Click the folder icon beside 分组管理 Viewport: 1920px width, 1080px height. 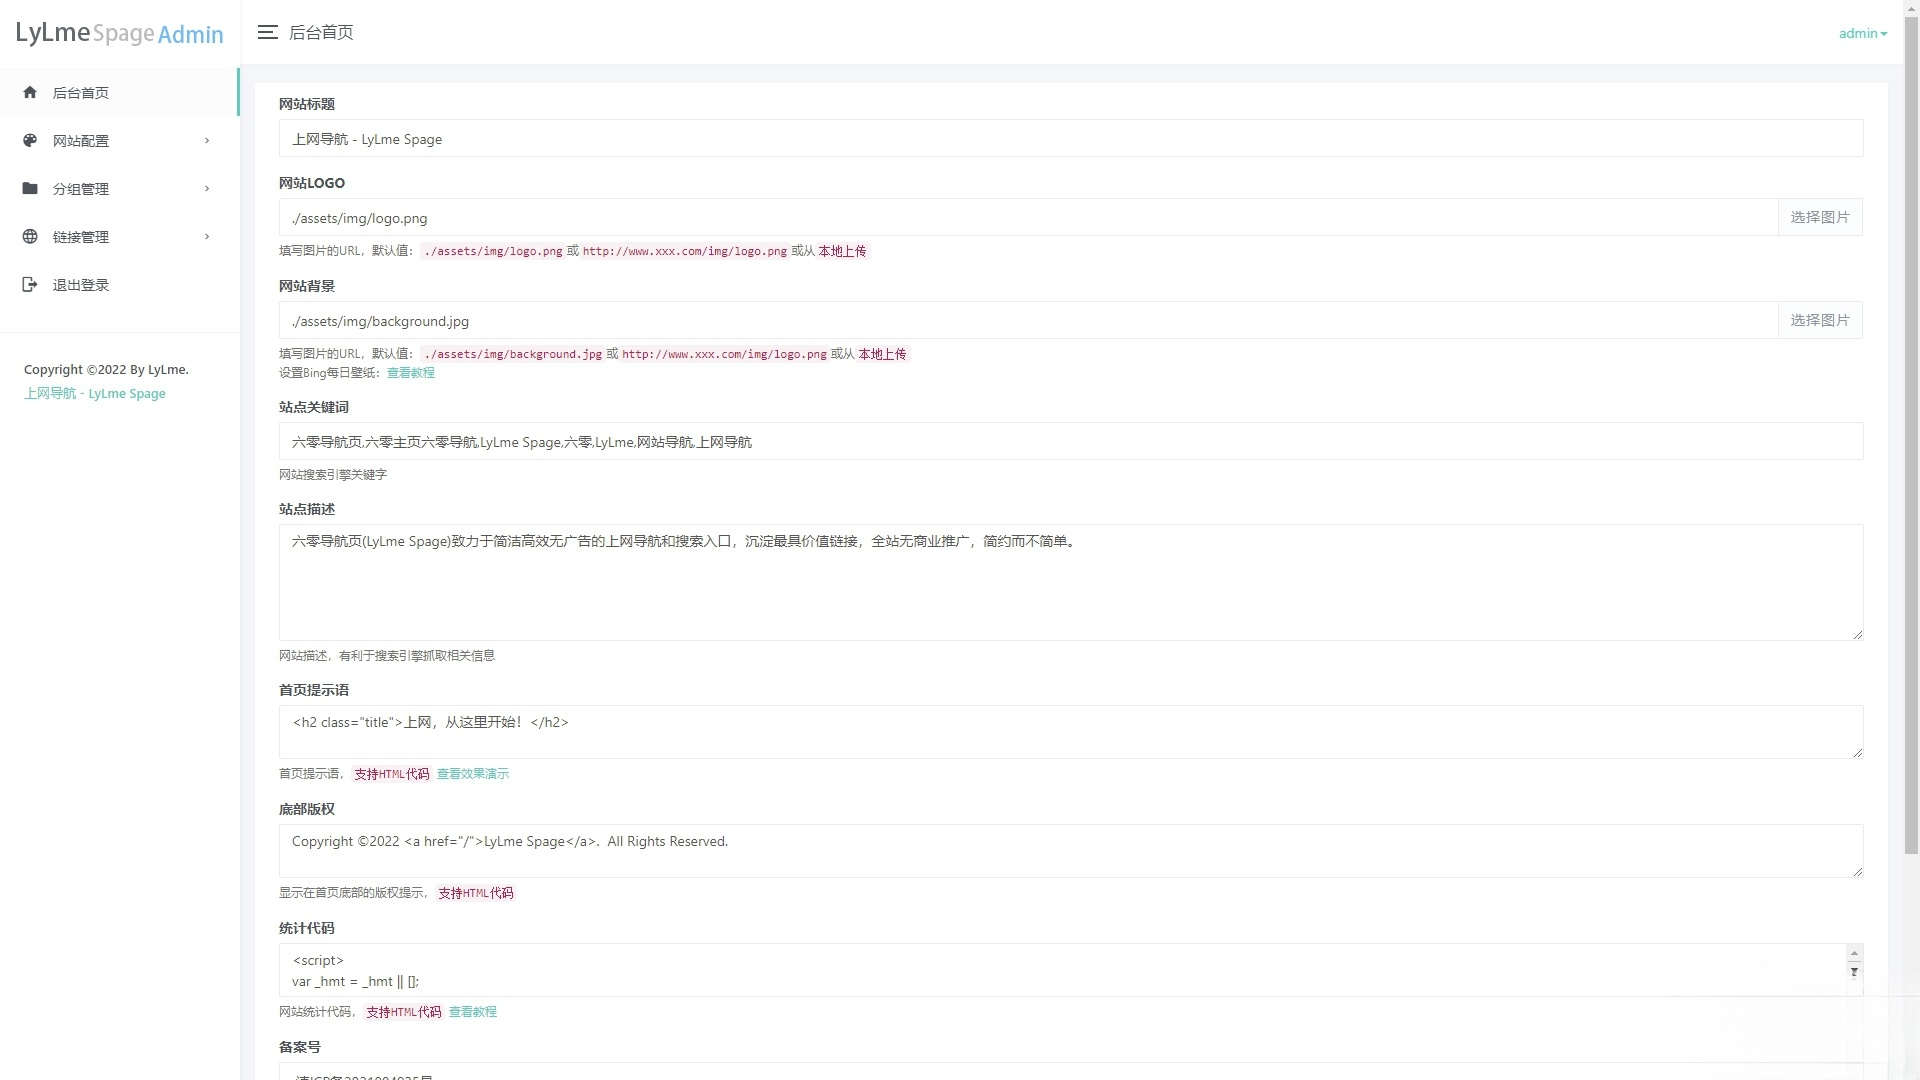[x=30, y=188]
